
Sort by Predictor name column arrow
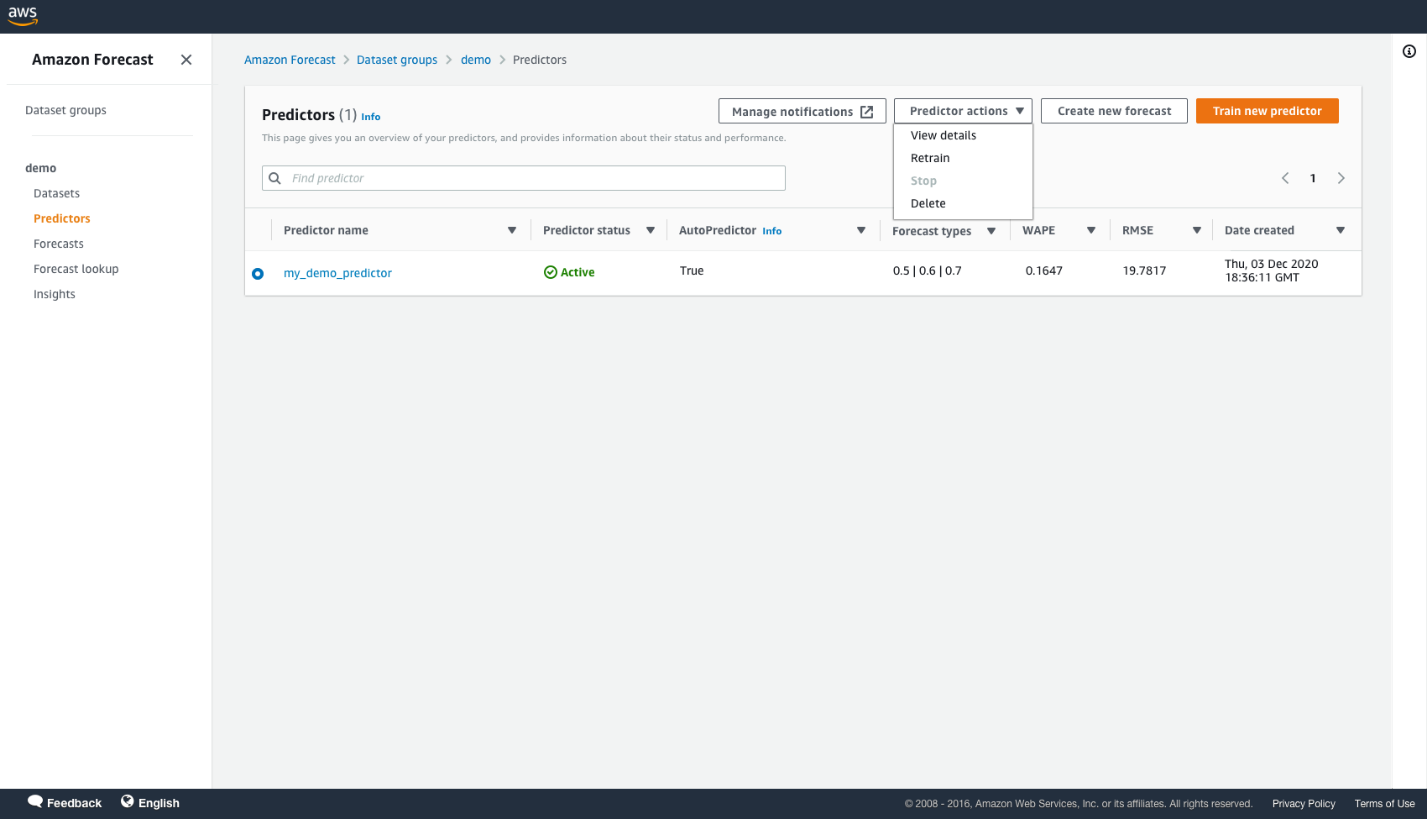(x=512, y=231)
